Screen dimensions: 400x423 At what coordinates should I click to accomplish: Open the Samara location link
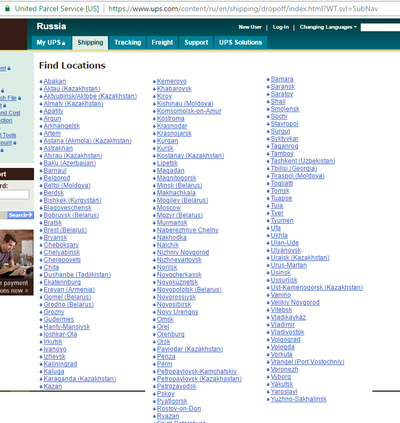click(x=282, y=79)
